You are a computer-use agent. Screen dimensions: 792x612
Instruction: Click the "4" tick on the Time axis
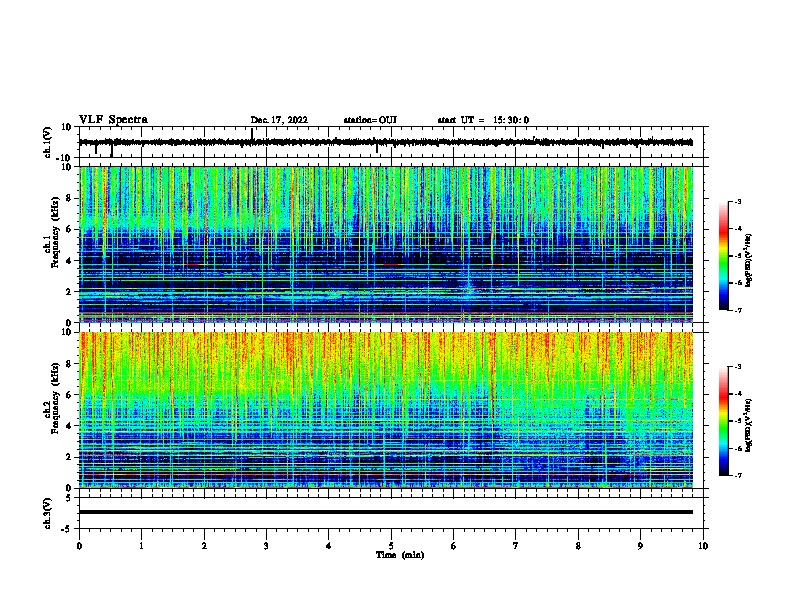(329, 546)
